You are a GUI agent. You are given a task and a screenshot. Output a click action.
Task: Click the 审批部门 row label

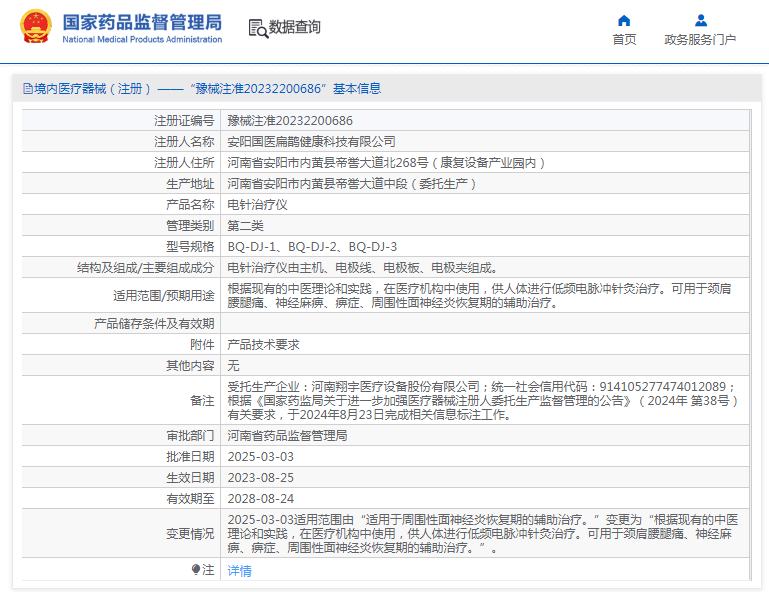[190, 436]
